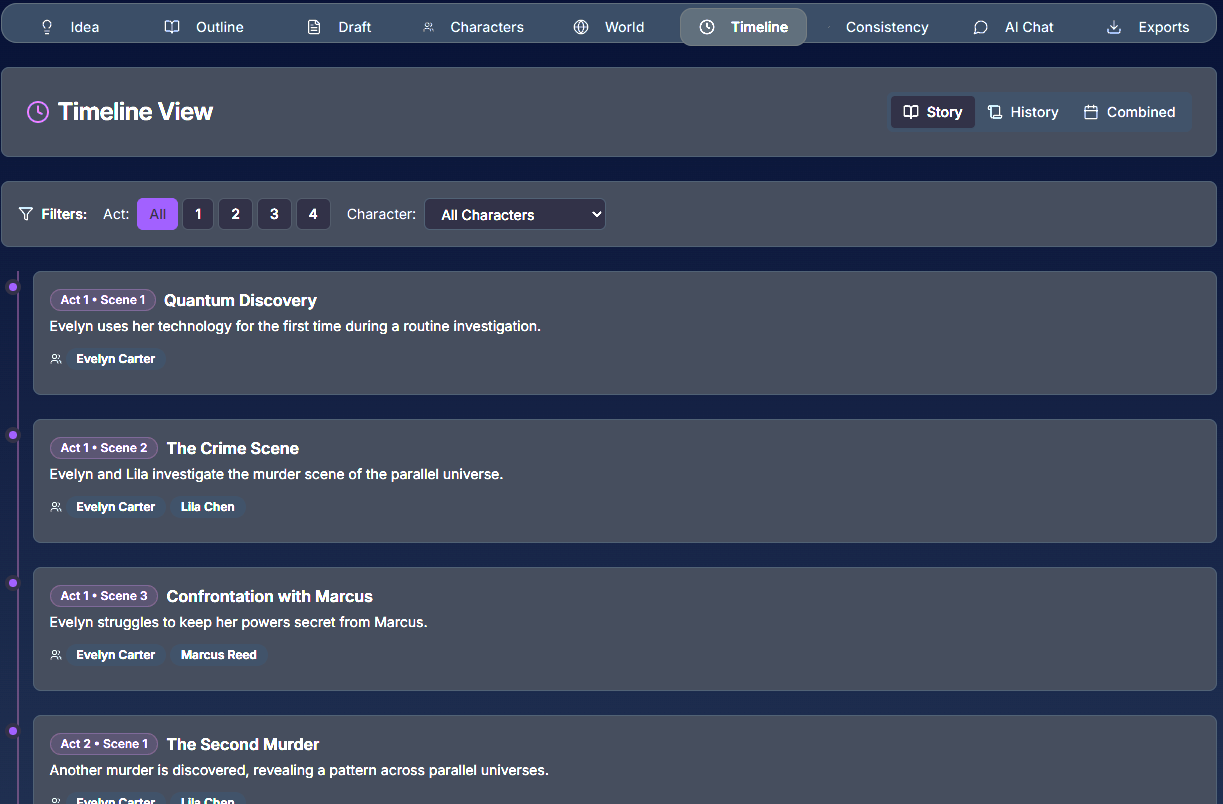Click the AI Chat speech bubble icon
This screenshot has width=1223, height=804.
[x=979, y=27]
